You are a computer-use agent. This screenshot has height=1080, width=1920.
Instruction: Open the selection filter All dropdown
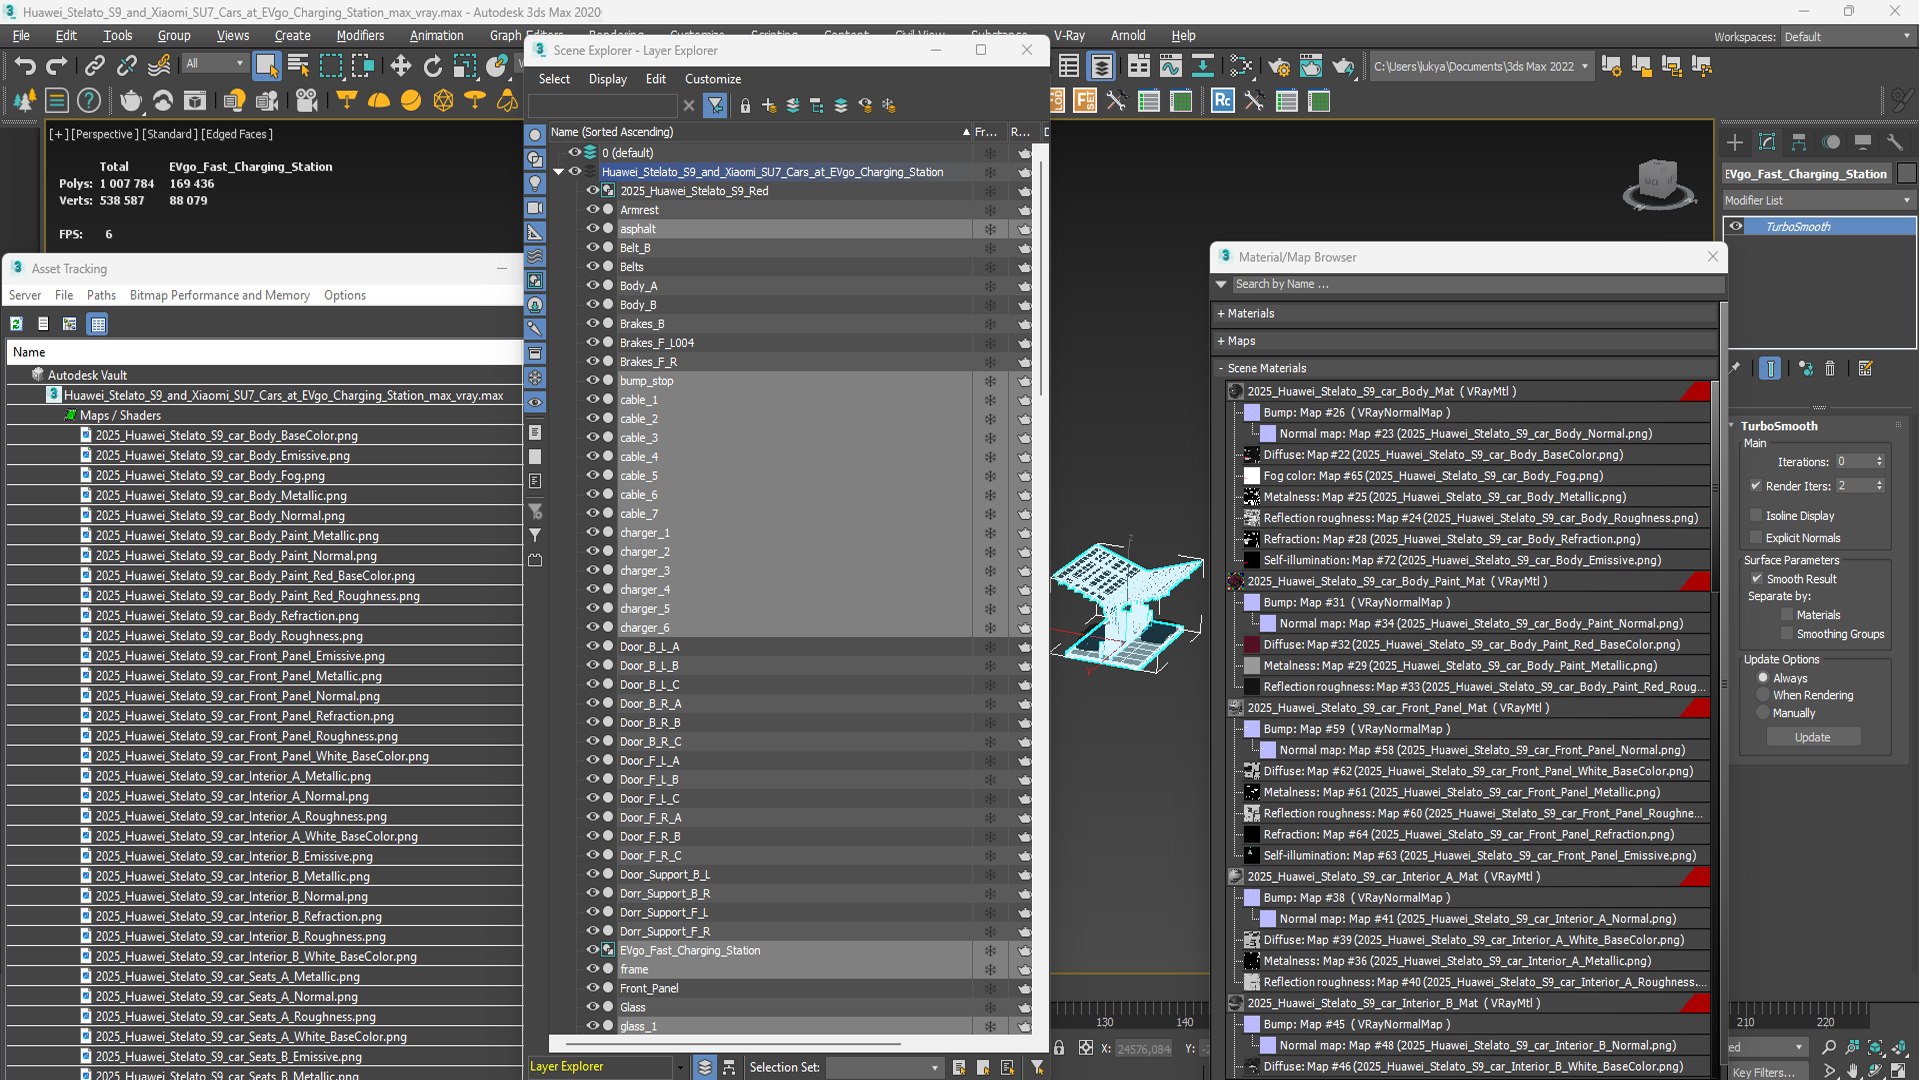click(214, 64)
